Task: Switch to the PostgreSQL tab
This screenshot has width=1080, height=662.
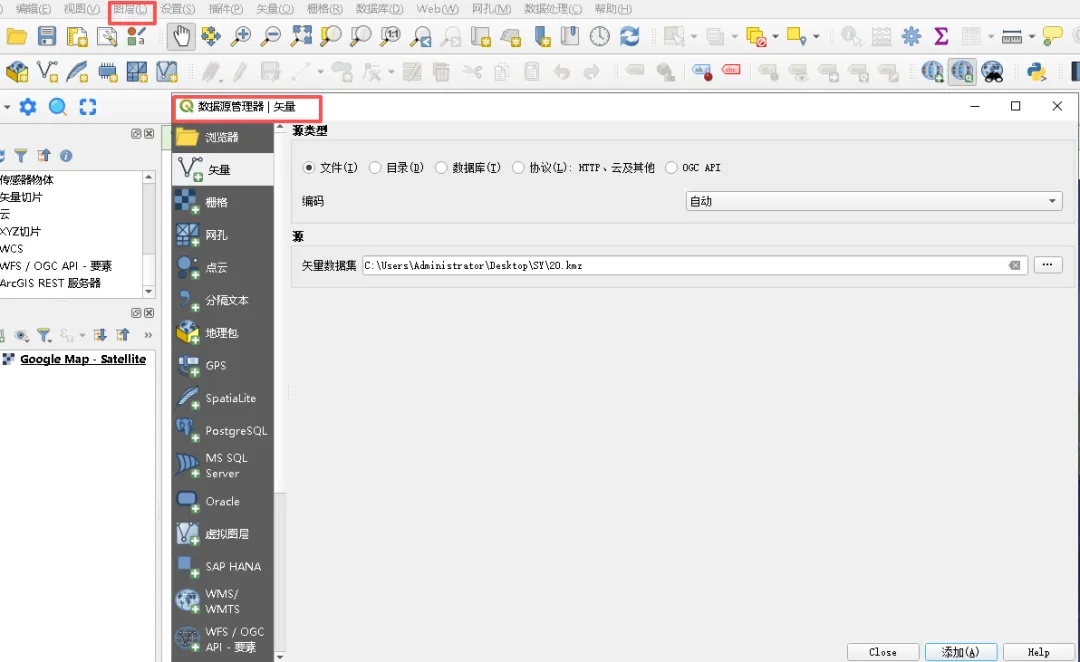Action: point(222,431)
